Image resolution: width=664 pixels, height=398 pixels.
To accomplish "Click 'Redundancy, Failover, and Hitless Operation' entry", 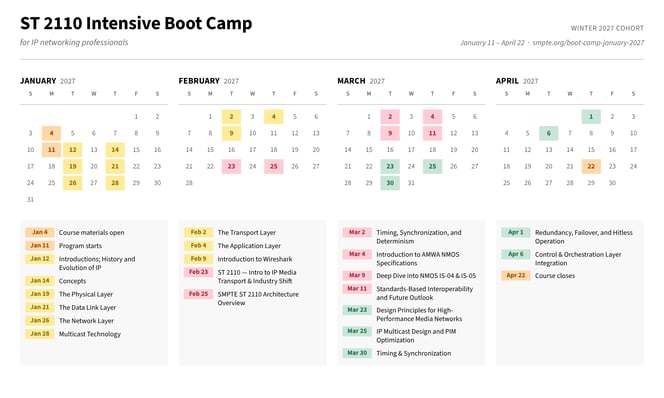I will 584,237.
